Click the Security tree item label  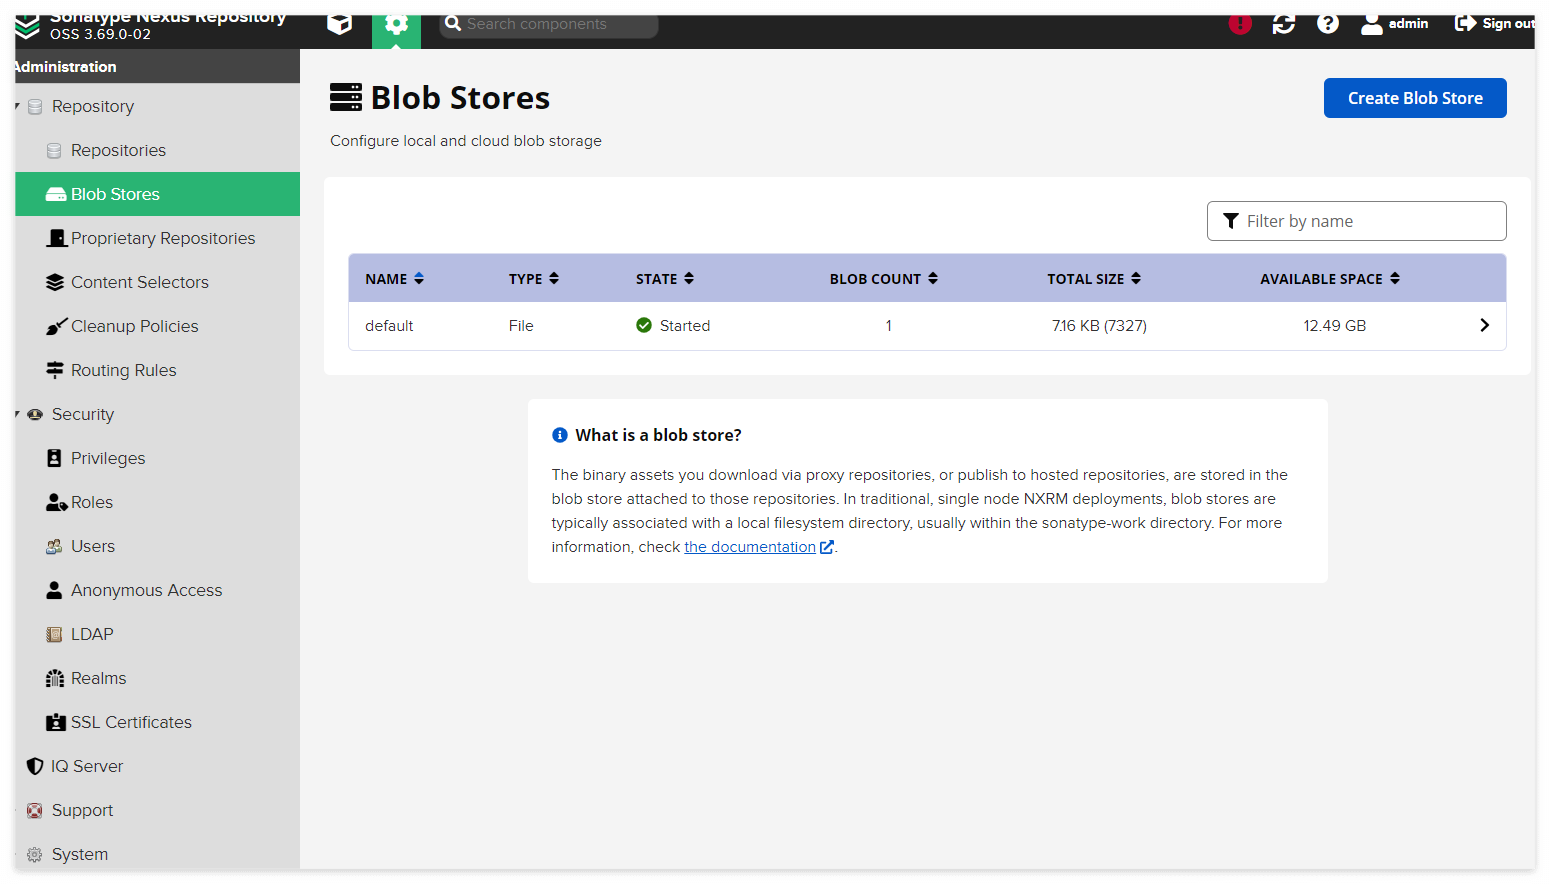tap(83, 414)
